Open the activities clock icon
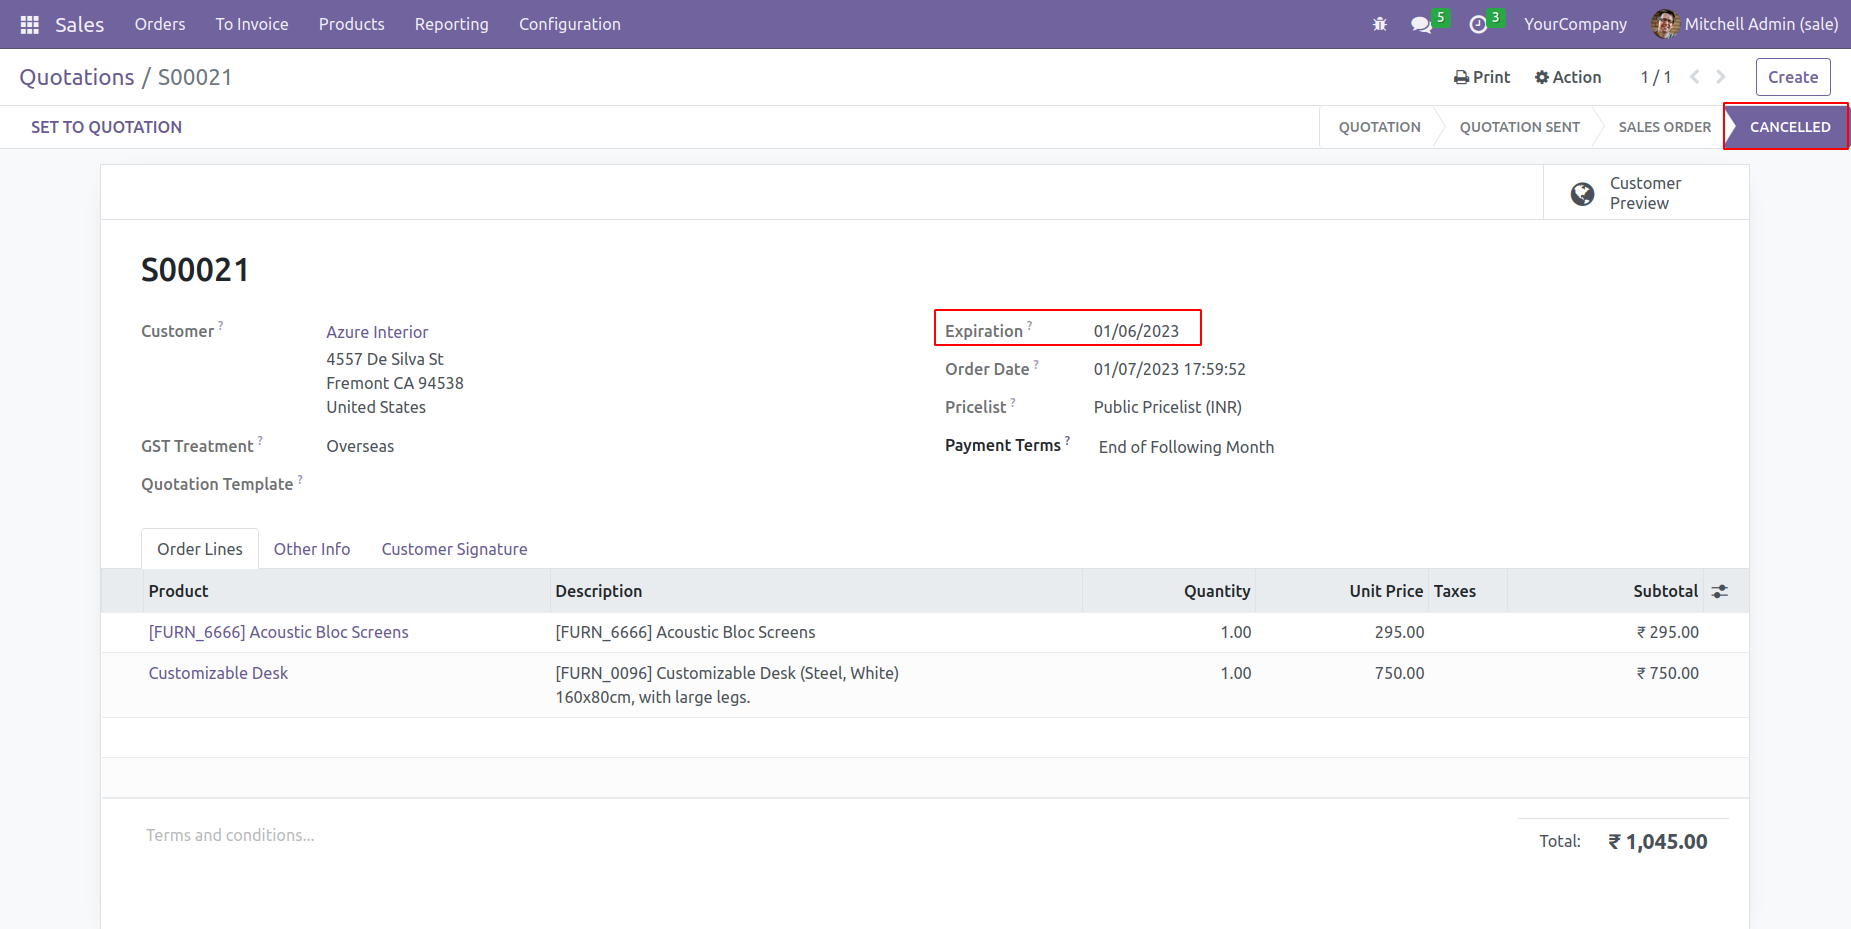Viewport: 1851px width, 929px height. [x=1478, y=24]
